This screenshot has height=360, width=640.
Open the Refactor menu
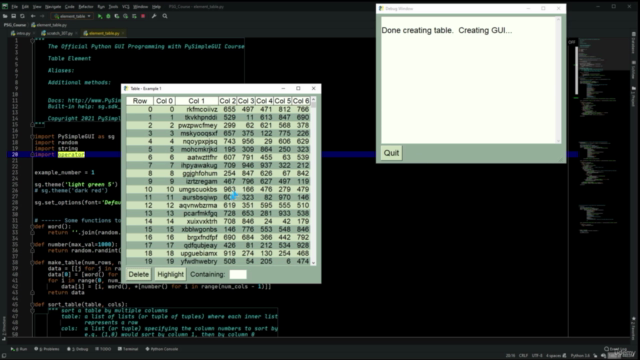tap(86, 7)
